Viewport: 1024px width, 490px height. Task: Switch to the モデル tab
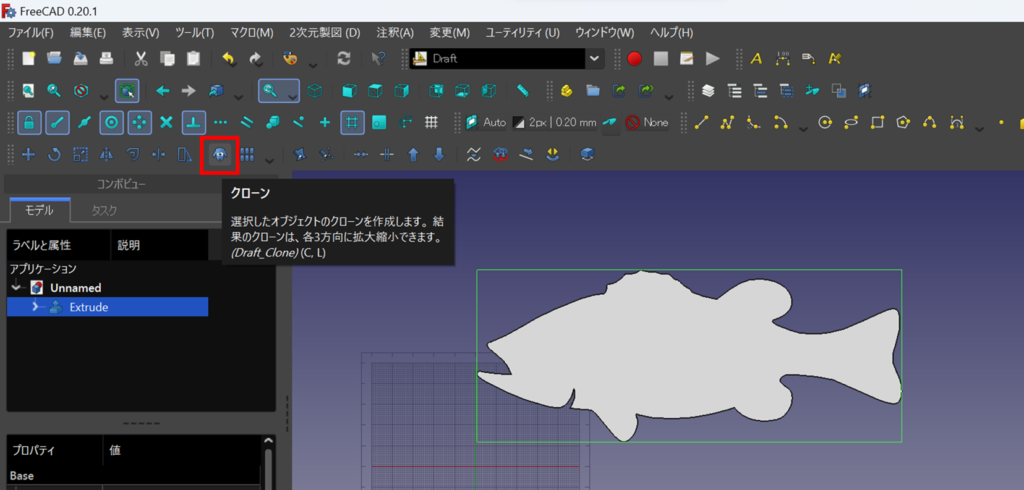click(40, 210)
